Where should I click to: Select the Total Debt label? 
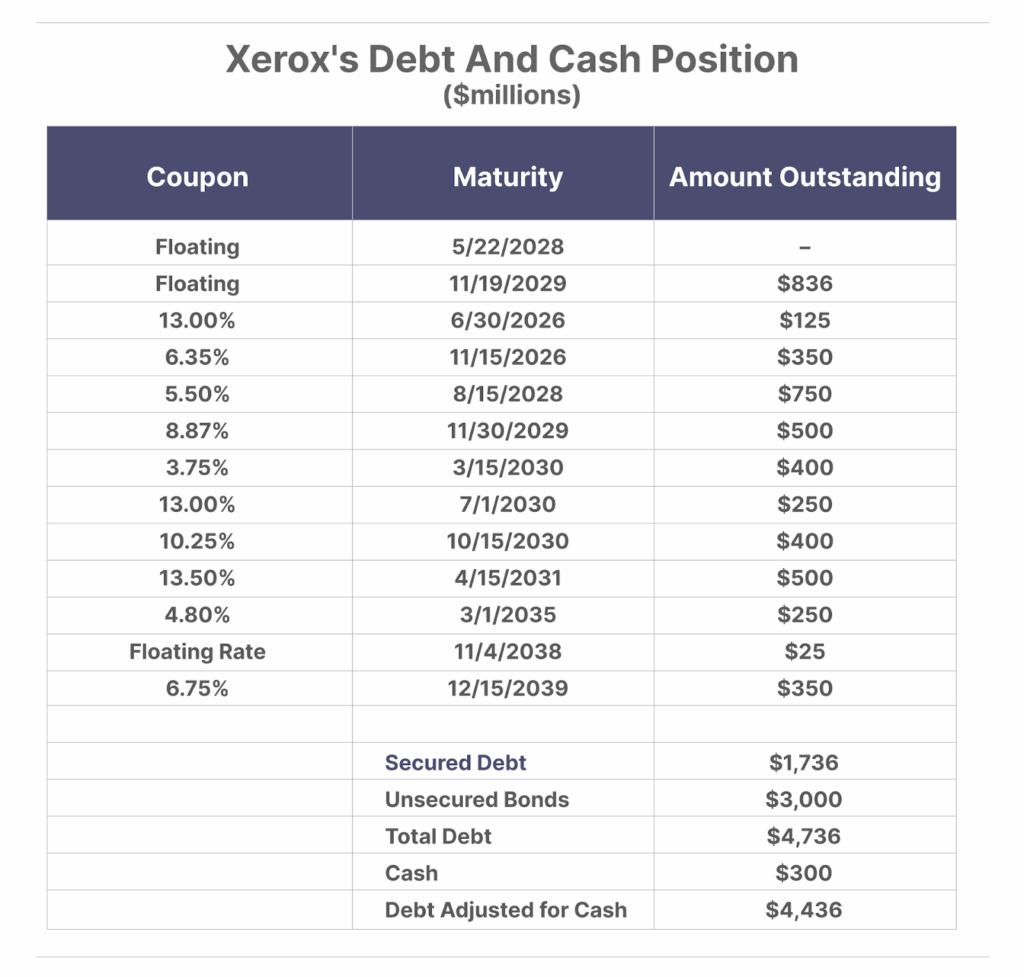[438, 836]
